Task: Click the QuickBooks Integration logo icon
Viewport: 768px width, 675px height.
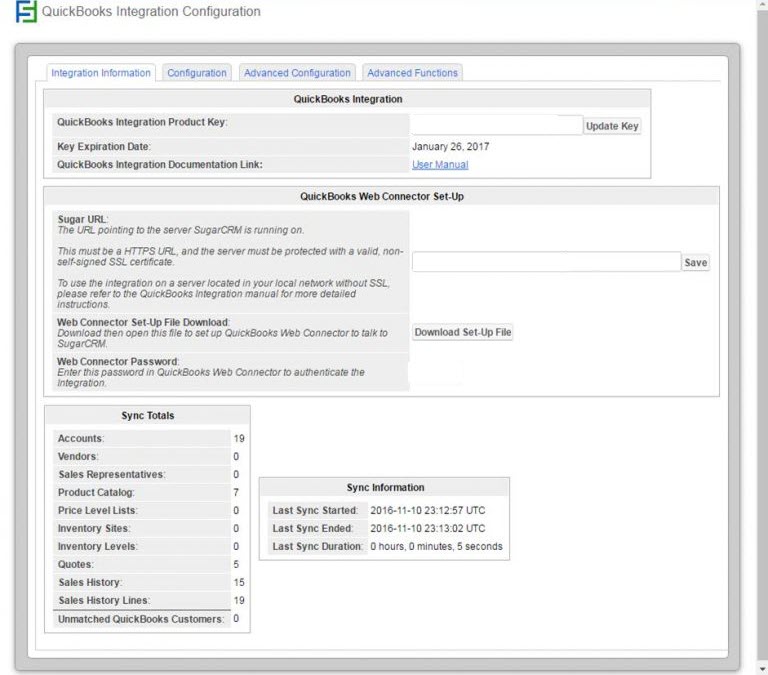Action: (25, 13)
